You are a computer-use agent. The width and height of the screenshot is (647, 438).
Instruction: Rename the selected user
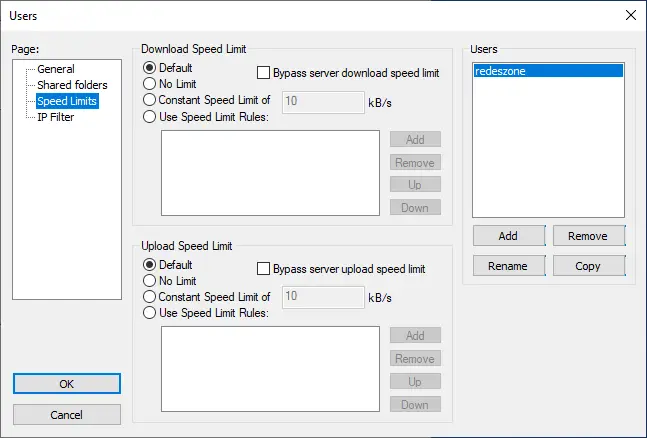pos(508,266)
